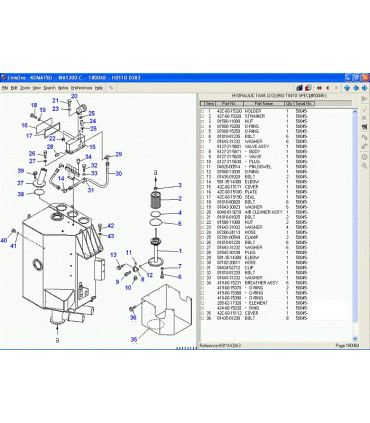Open the Zoom menu
Image resolution: width=370 pixels, height=423 pixels.
pos(25,88)
